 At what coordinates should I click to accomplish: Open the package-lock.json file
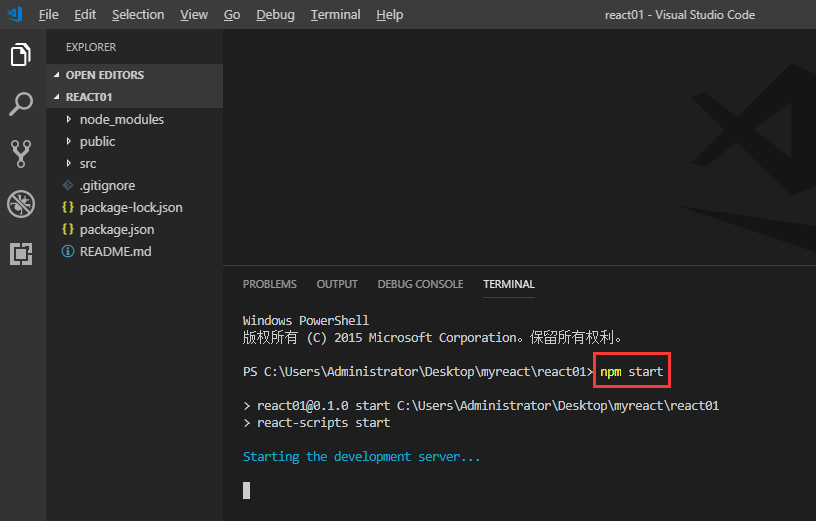tap(131, 207)
